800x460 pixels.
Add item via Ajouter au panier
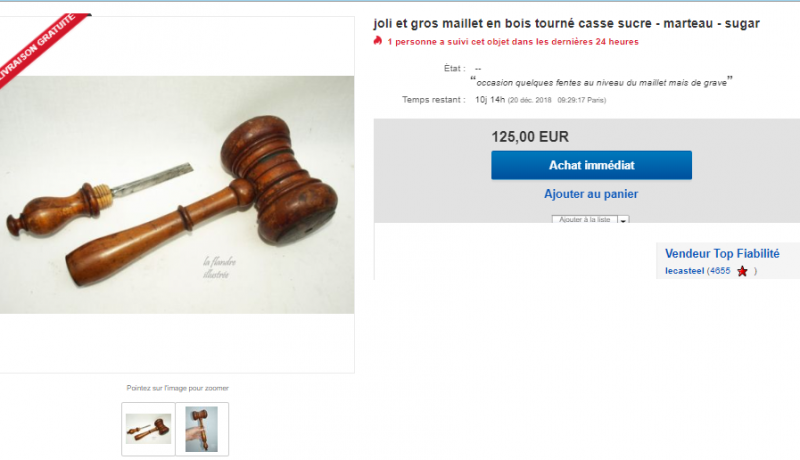point(591,194)
